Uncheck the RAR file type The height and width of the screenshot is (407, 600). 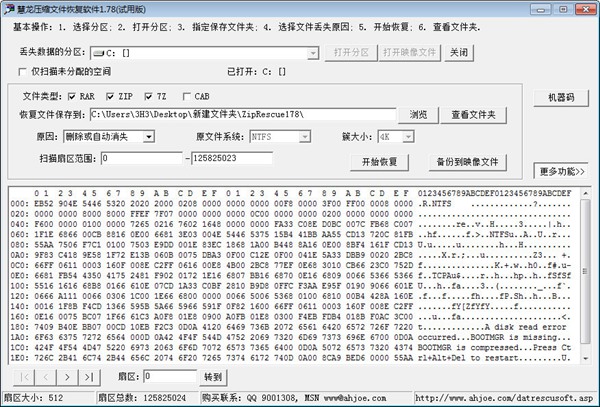pos(72,96)
